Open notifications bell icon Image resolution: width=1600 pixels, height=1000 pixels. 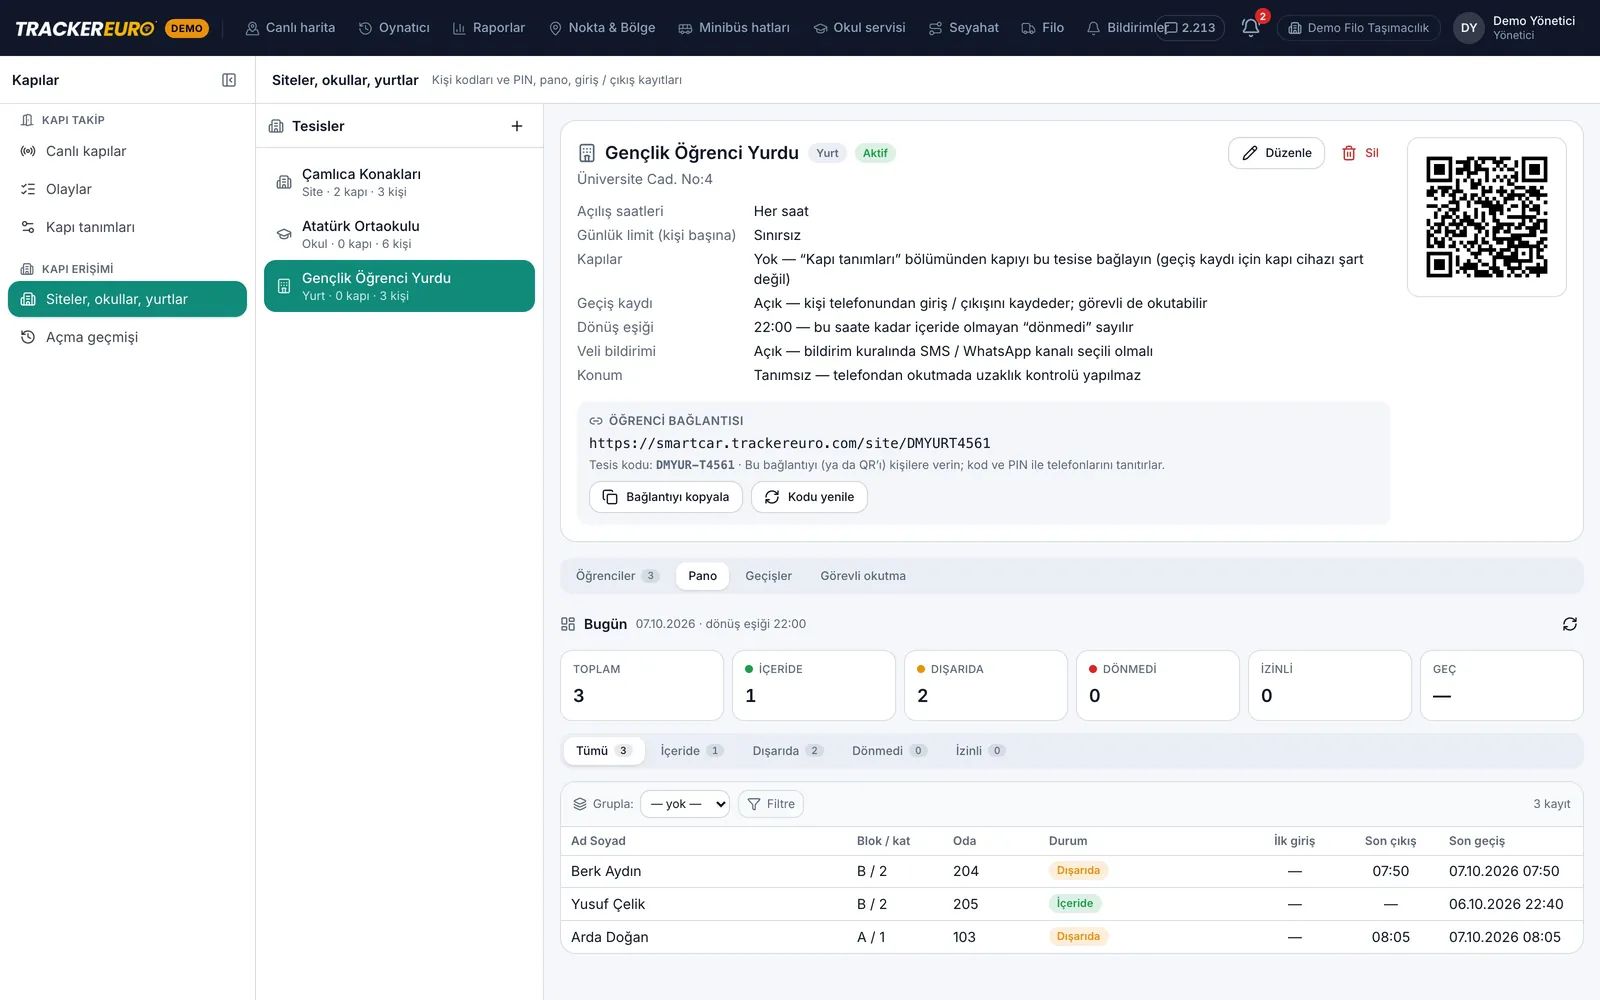pyautogui.click(x=1251, y=28)
